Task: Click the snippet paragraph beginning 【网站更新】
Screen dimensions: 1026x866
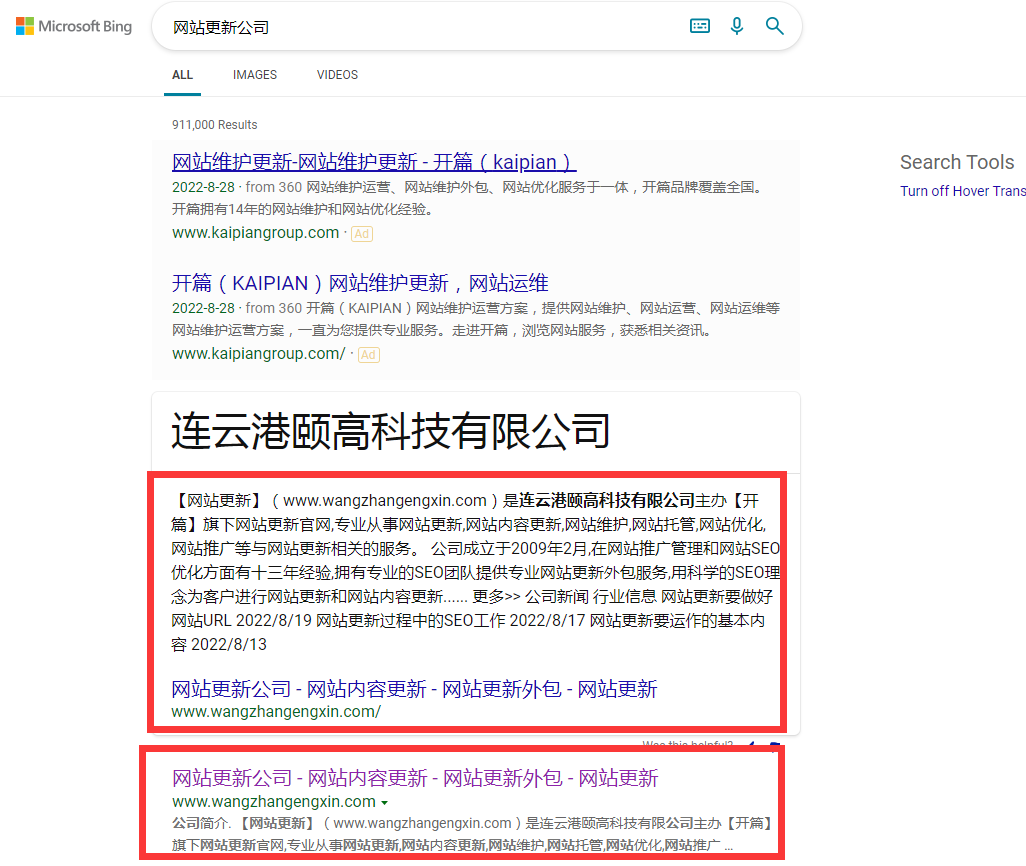Action: tap(476, 572)
